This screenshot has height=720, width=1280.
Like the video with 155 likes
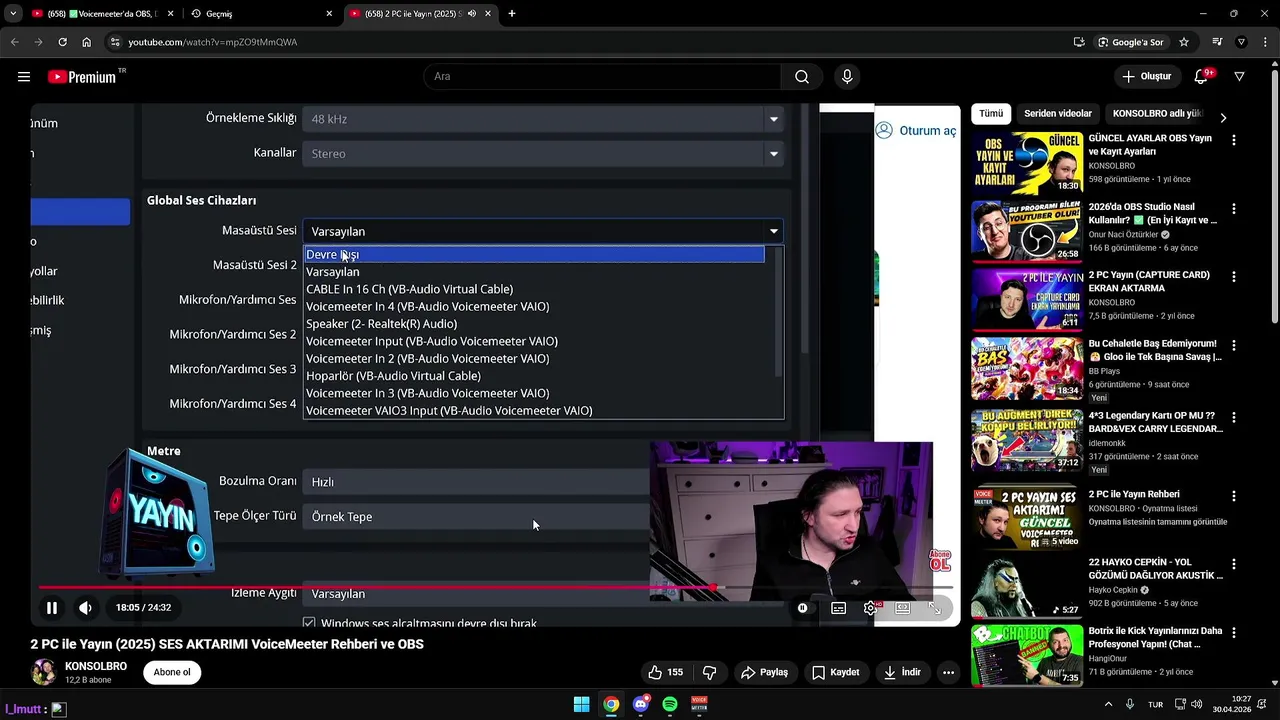pyautogui.click(x=665, y=672)
